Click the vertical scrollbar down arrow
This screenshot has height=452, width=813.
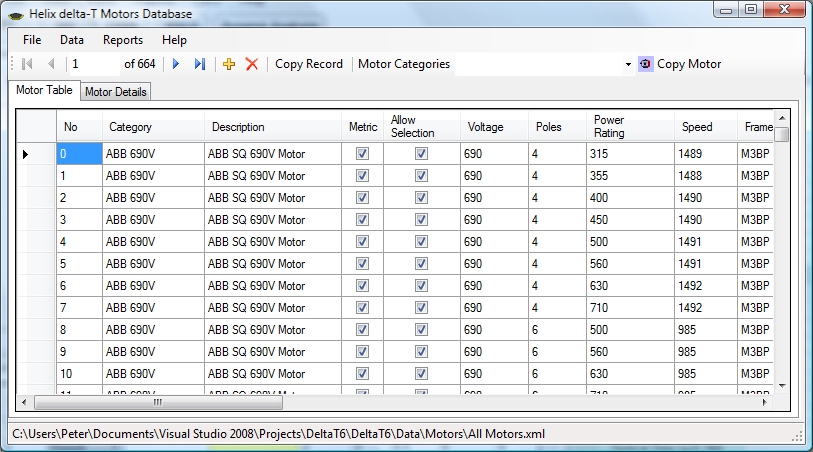[782, 386]
